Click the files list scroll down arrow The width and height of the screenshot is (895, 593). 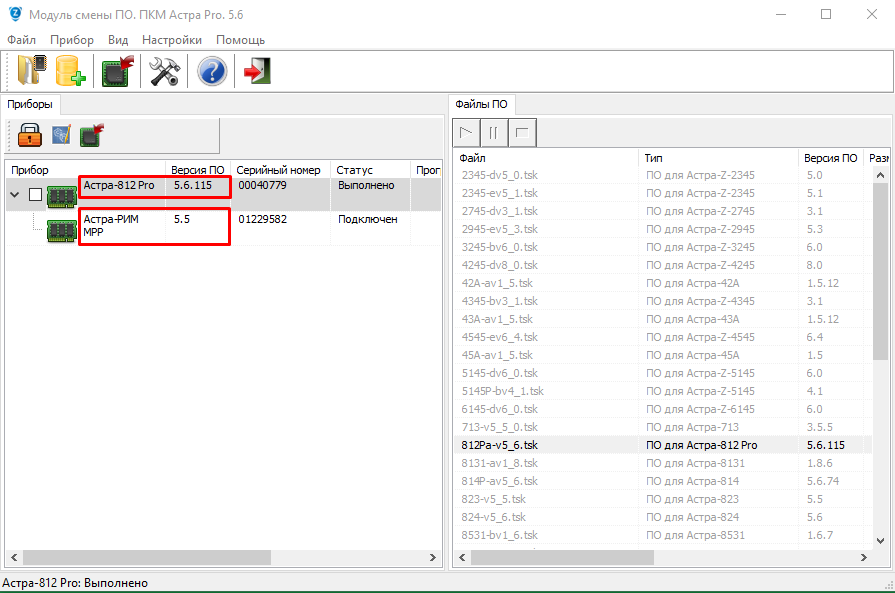pyautogui.click(x=880, y=540)
